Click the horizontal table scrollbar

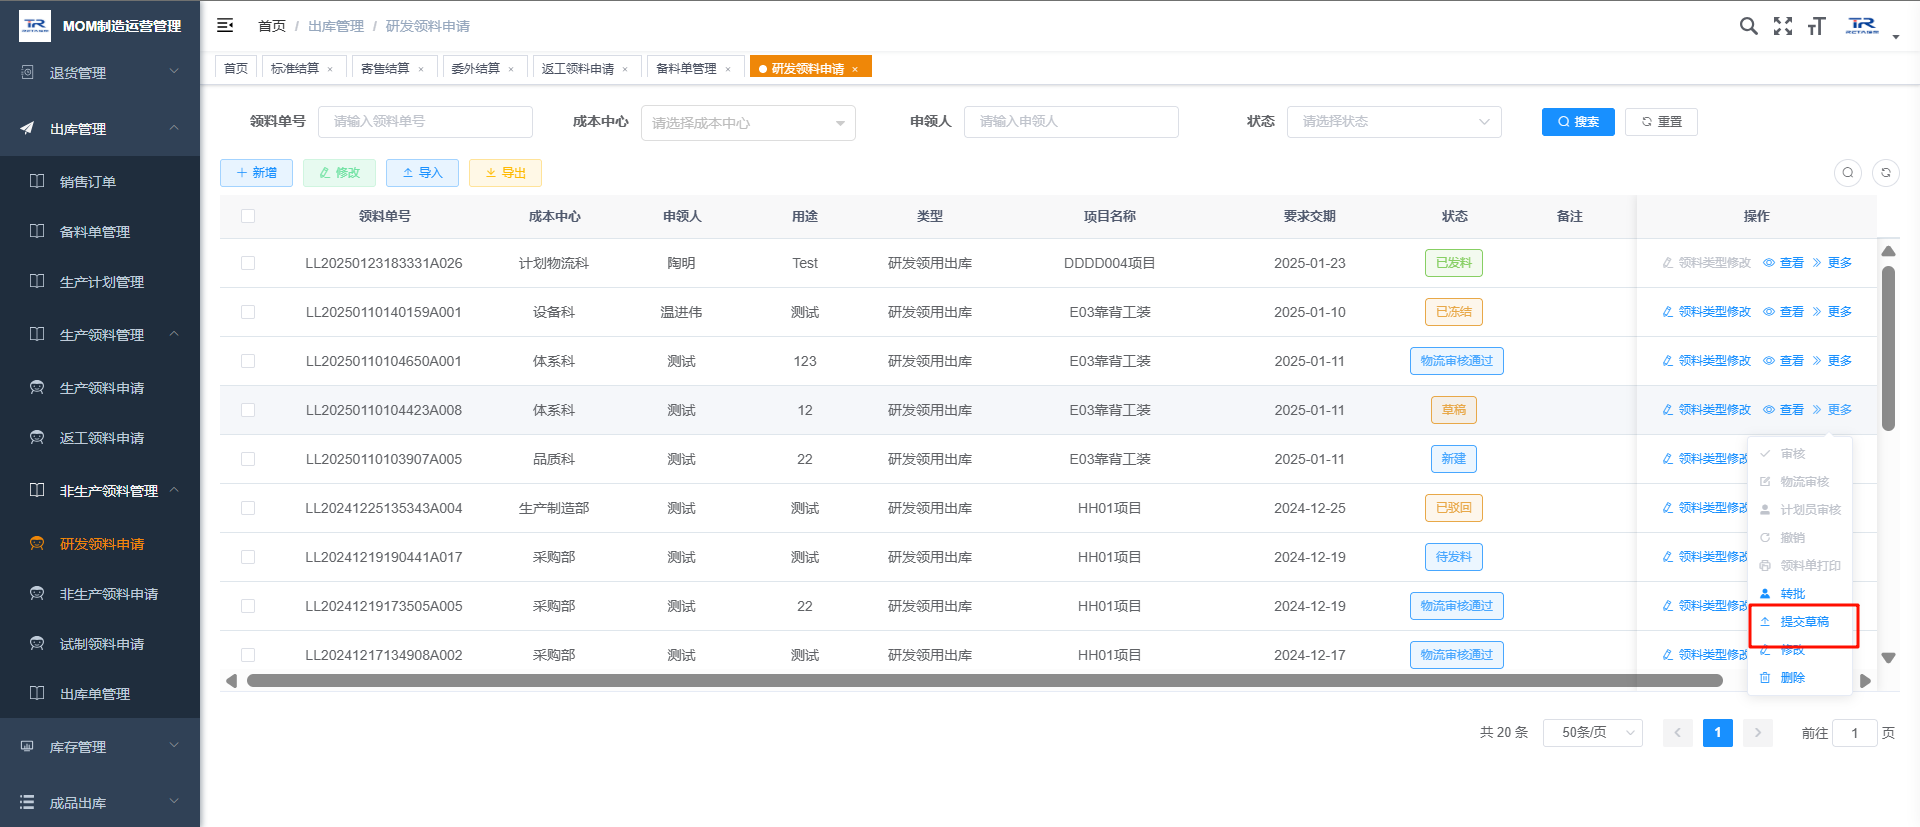tap(985, 681)
